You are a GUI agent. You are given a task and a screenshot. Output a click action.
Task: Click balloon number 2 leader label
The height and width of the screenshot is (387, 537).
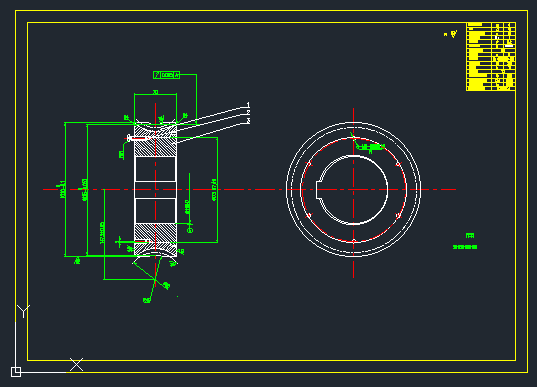[x=248, y=112]
